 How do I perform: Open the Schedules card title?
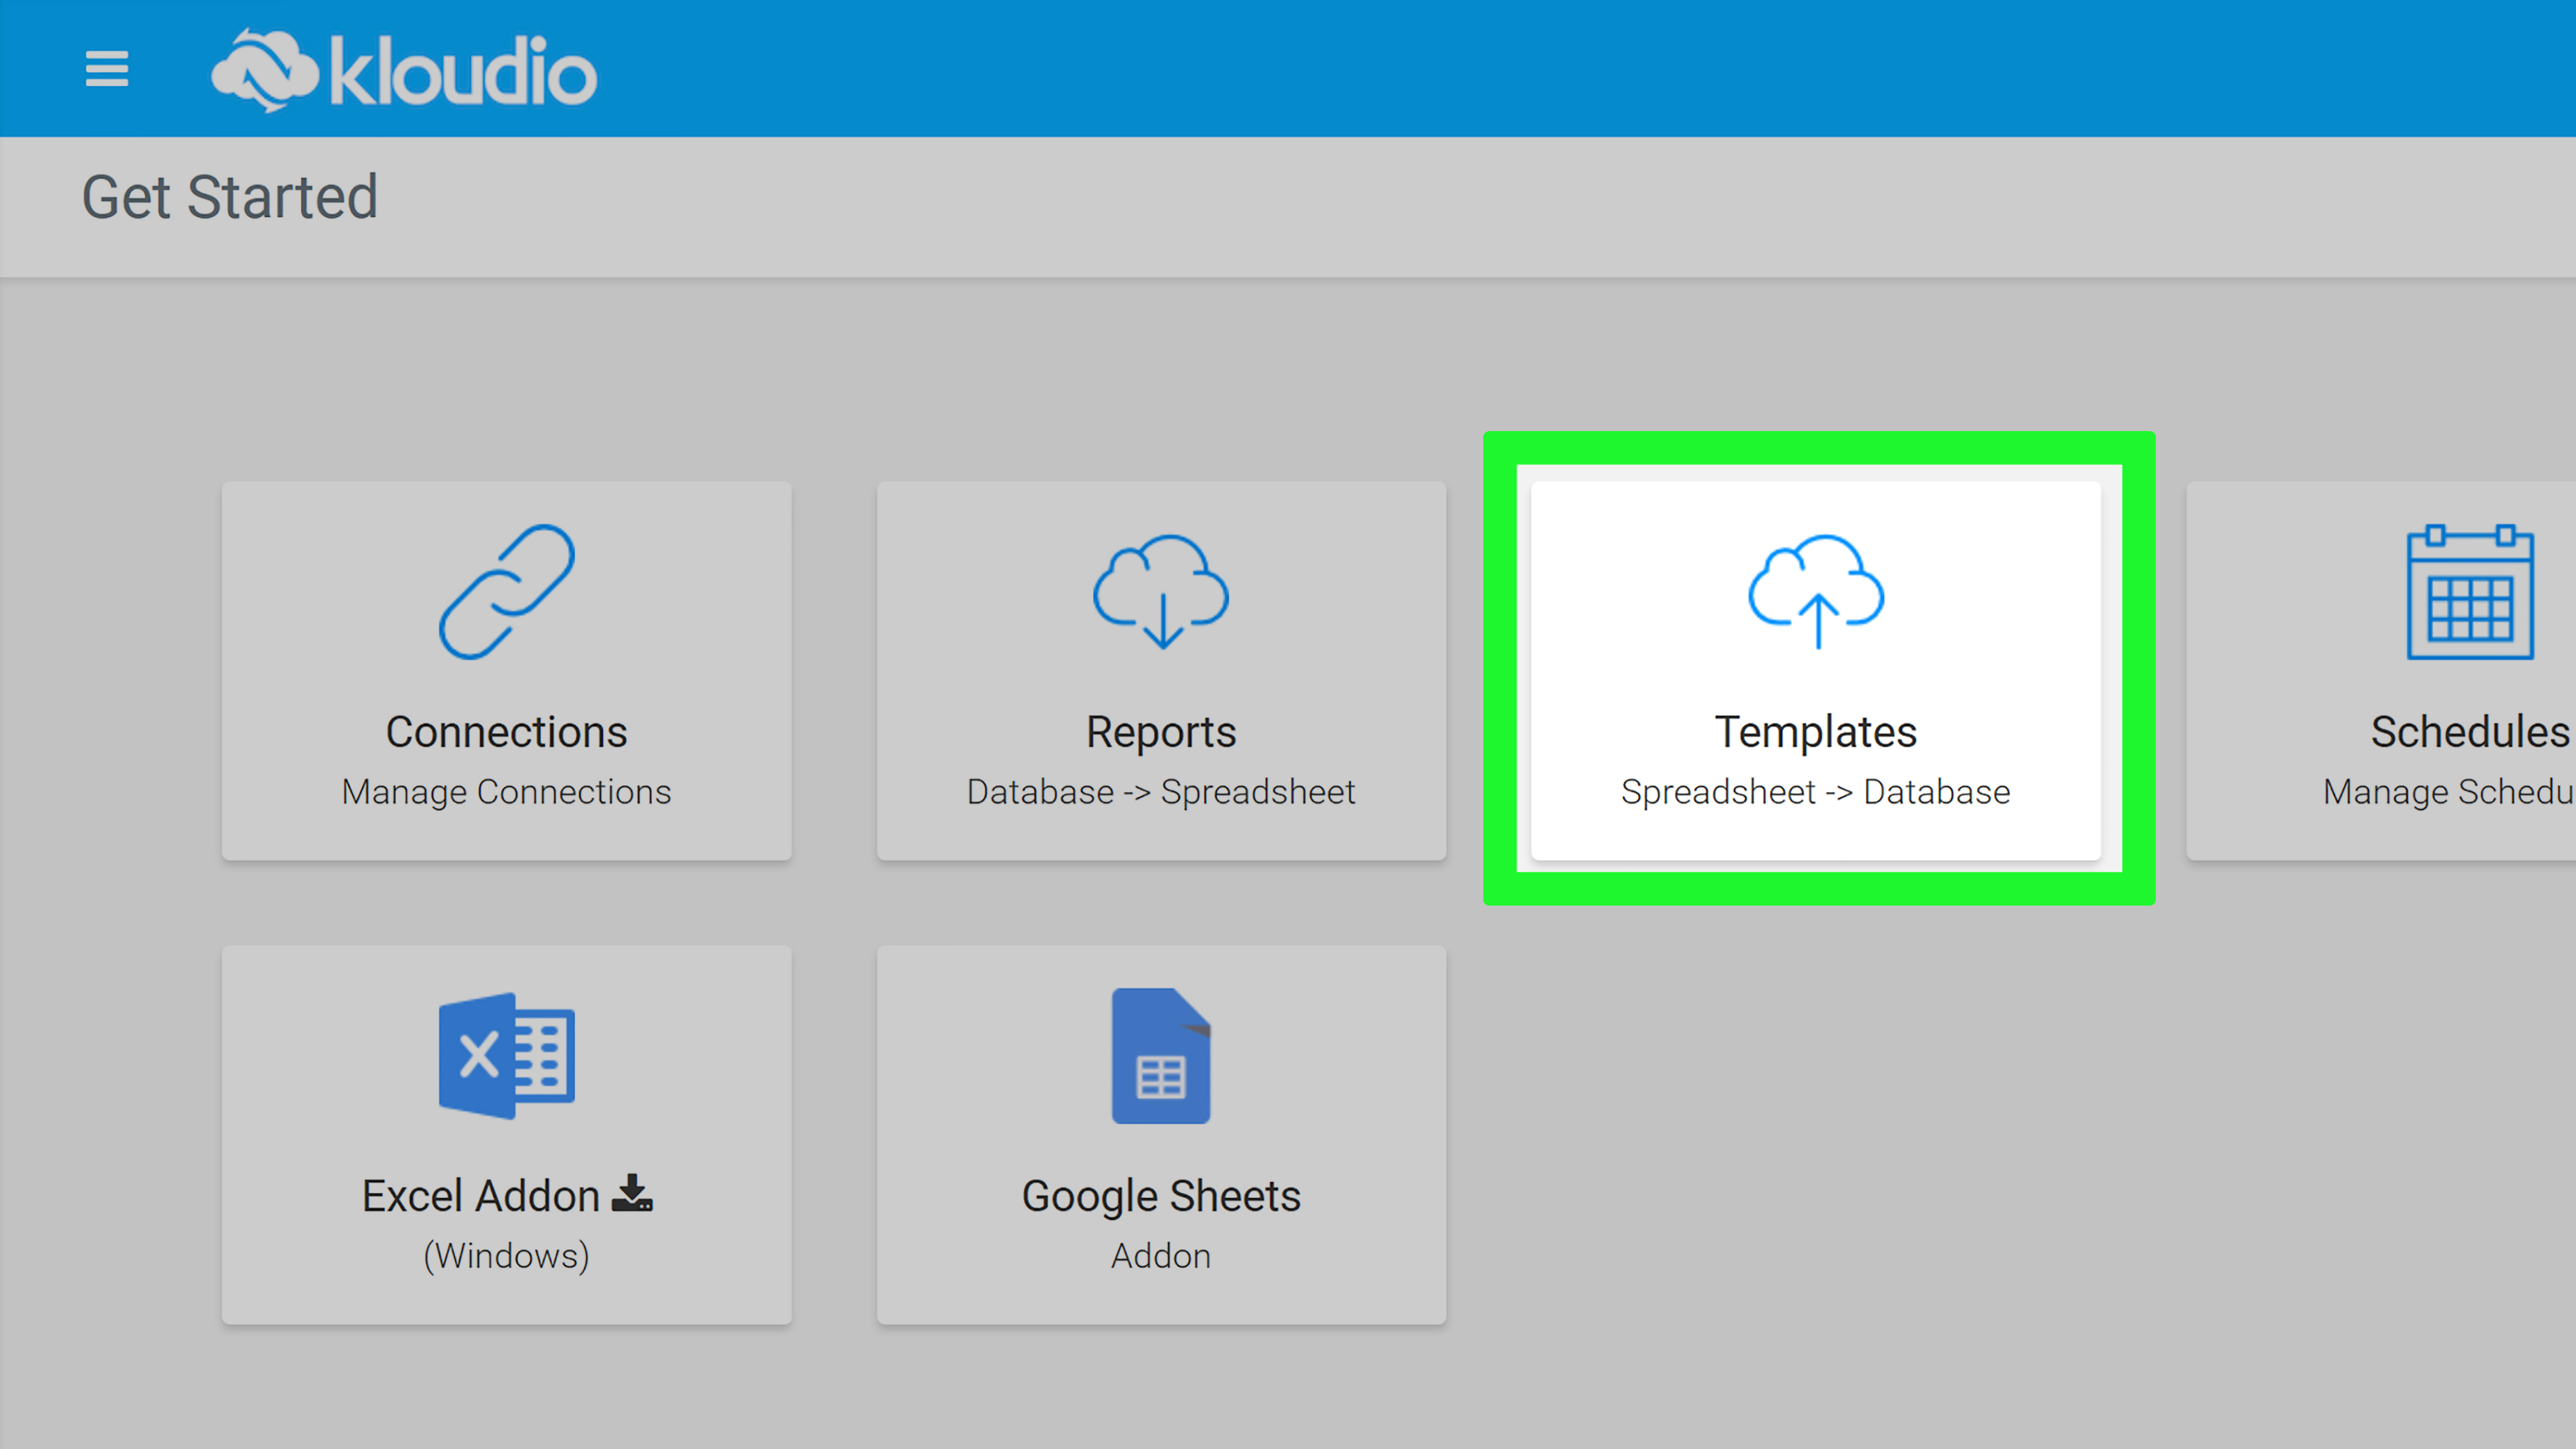(x=2470, y=732)
